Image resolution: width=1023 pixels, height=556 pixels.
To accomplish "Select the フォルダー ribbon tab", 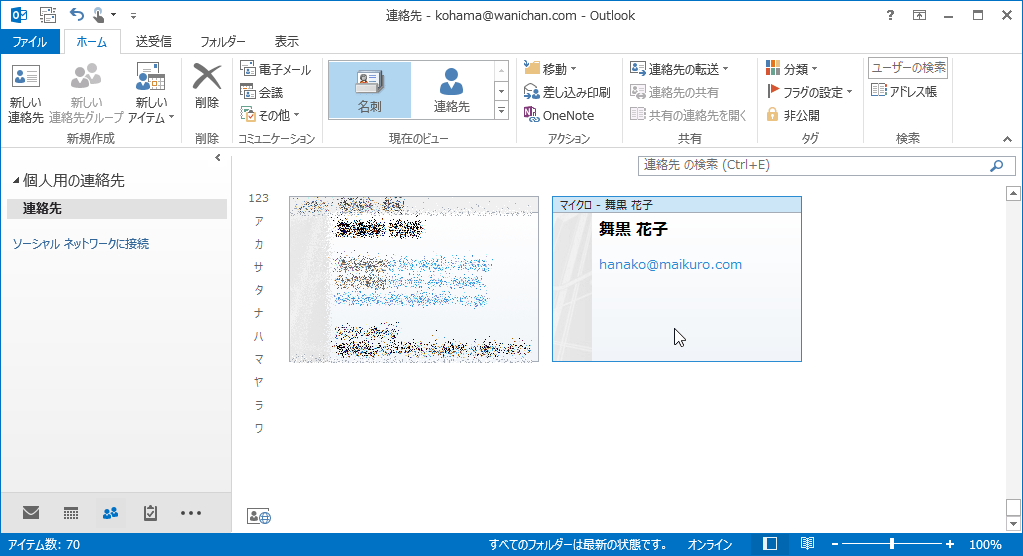I will [x=222, y=41].
